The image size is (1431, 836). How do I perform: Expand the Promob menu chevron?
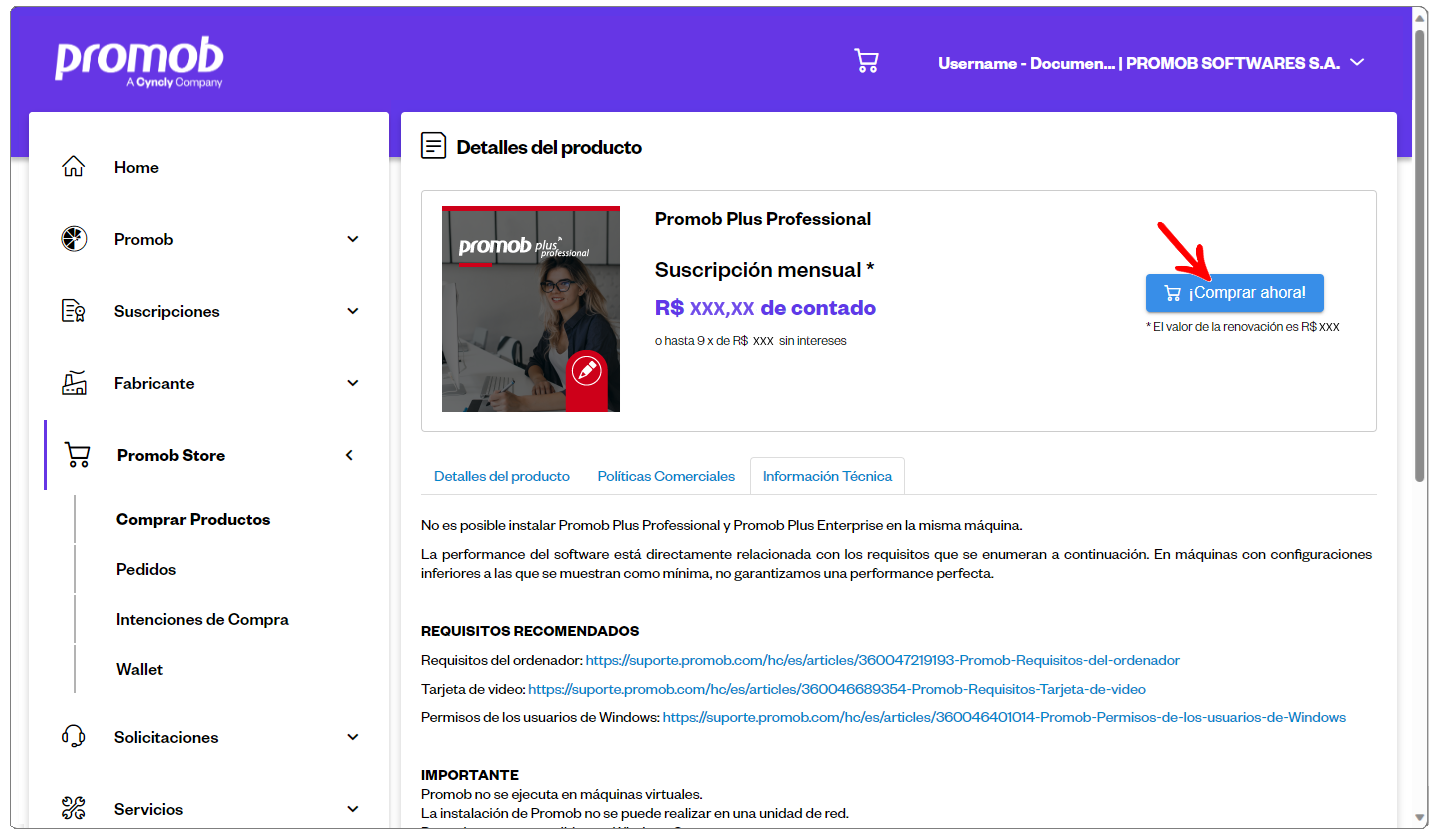click(352, 239)
